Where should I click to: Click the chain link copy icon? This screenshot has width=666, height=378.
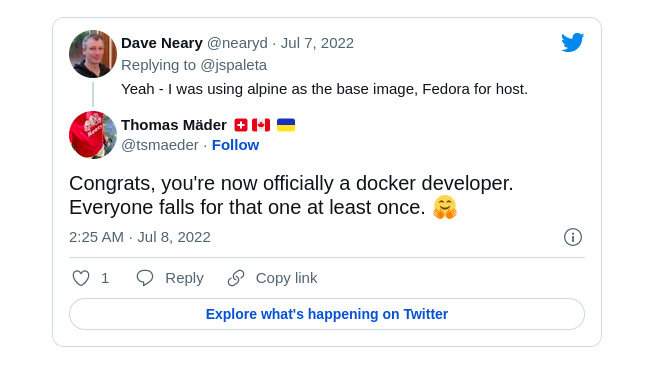click(236, 278)
